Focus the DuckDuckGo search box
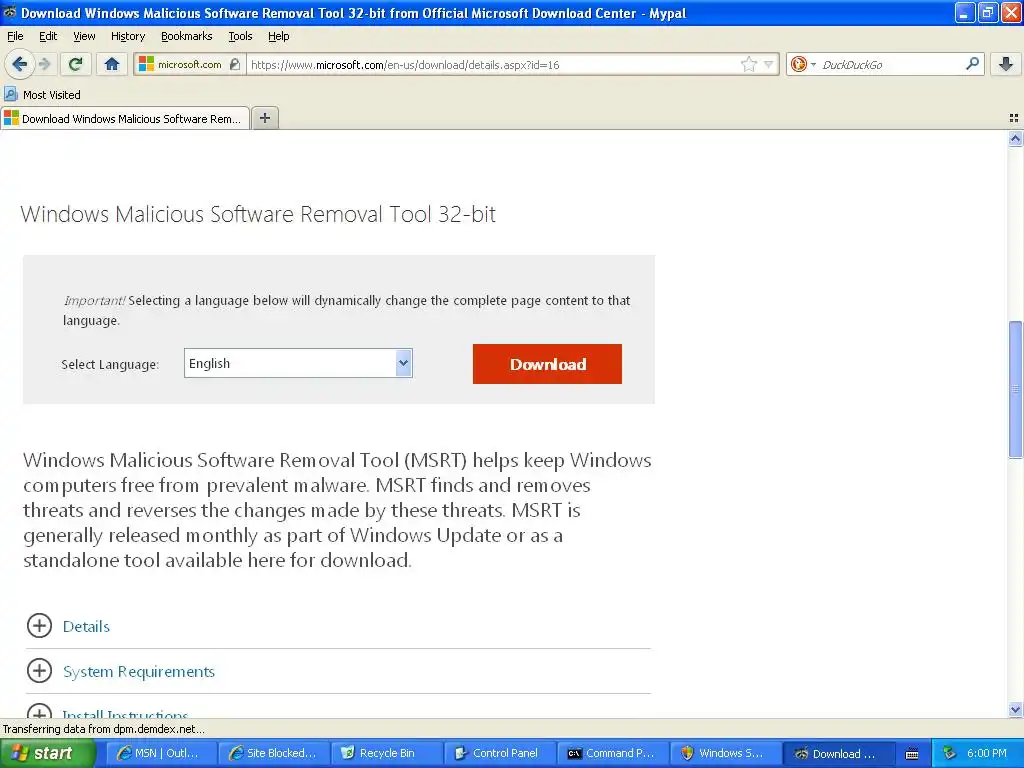The height and width of the screenshot is (768, 1024). click(888, 65)
